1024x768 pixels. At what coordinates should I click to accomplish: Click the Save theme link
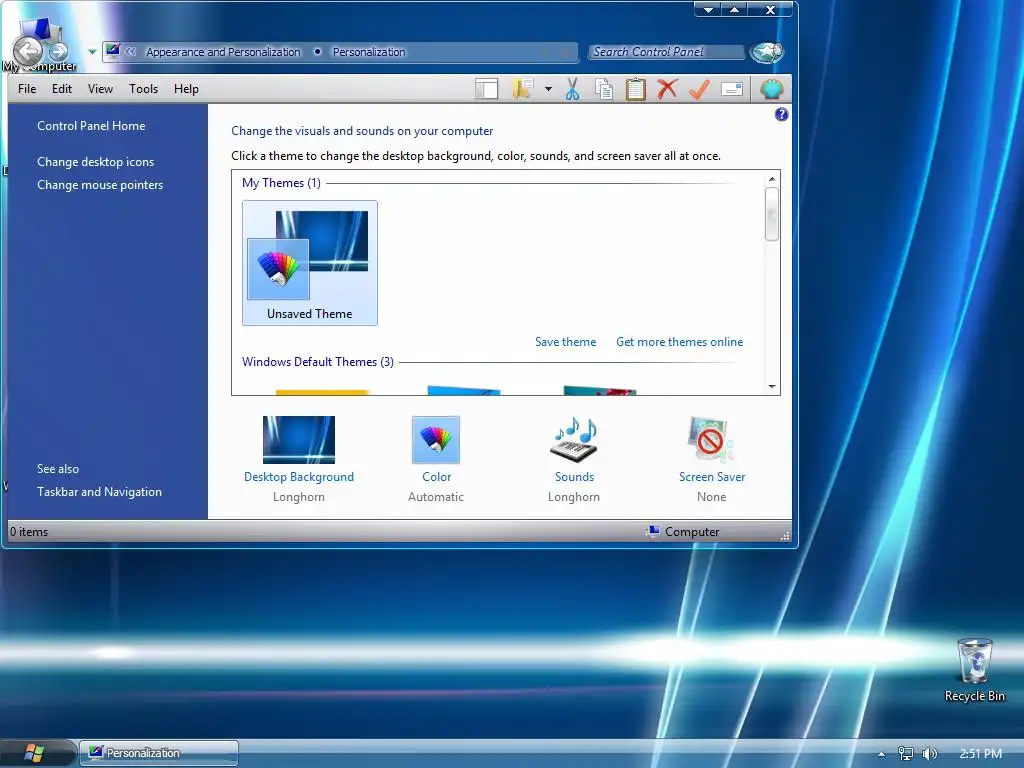tap(566, 342)
